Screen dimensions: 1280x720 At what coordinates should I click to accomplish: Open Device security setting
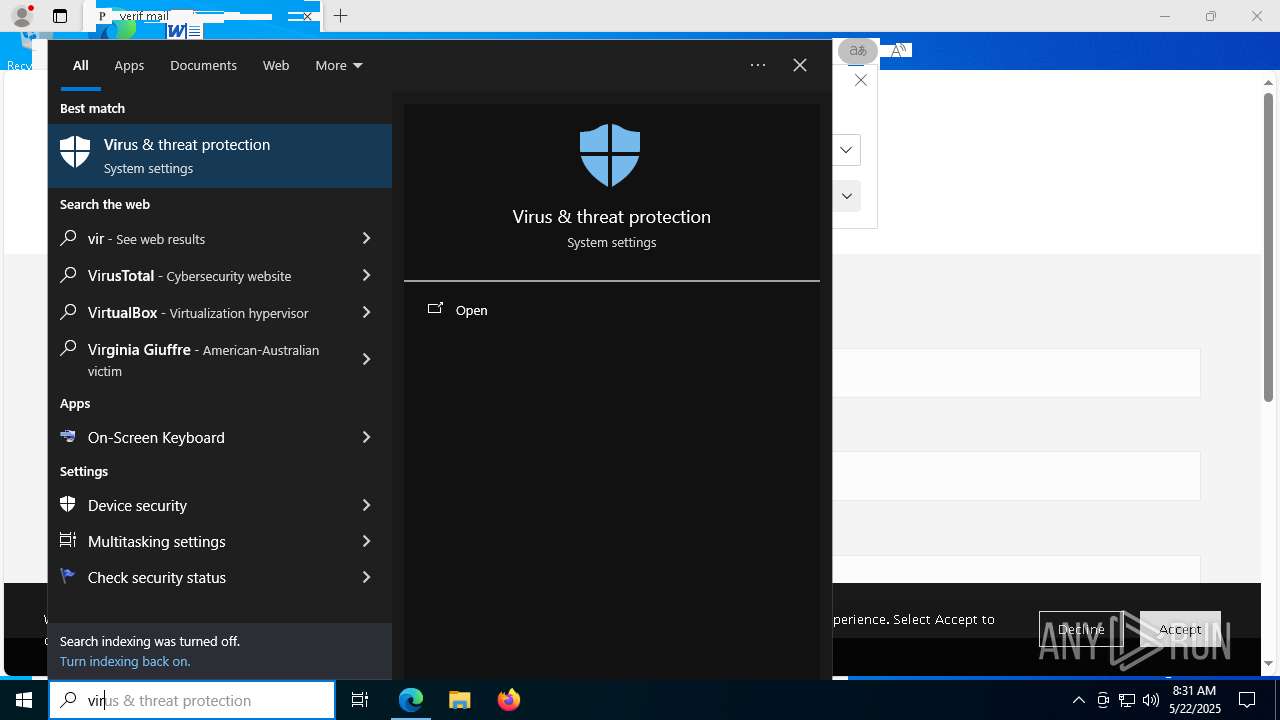[x=202, y=505]
